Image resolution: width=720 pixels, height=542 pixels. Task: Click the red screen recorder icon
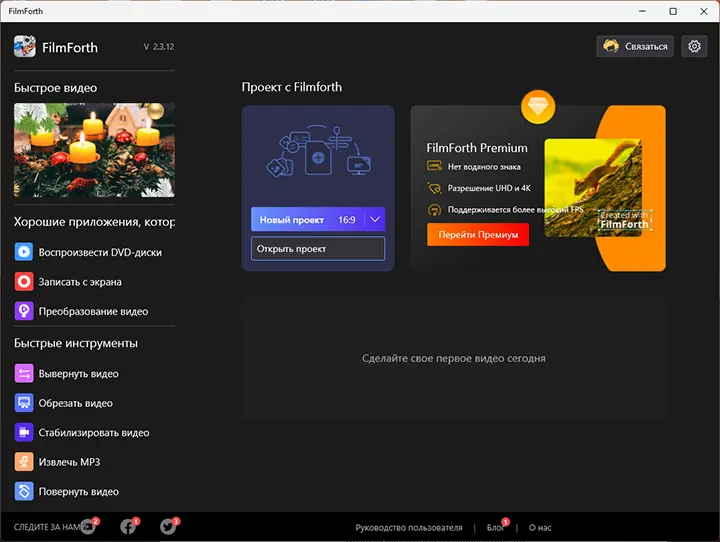(24, 282)
